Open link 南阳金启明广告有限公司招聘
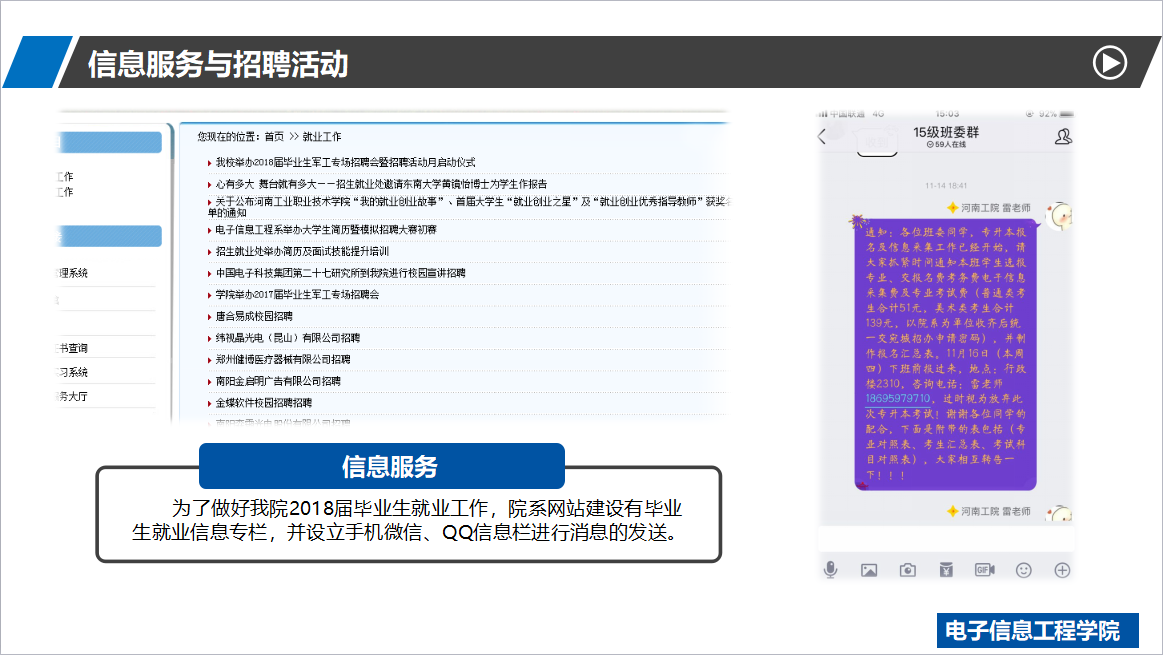The image size is (1163, 655). tap(278, 381)
